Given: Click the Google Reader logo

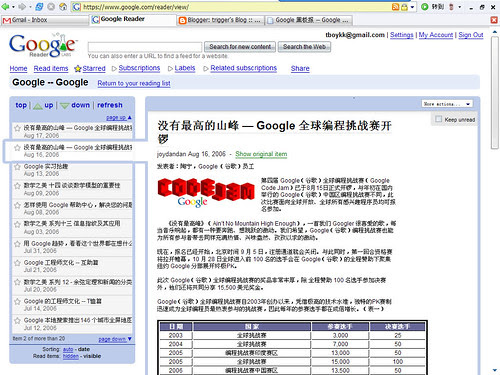Looking at the screenshot, I should 42,45.
